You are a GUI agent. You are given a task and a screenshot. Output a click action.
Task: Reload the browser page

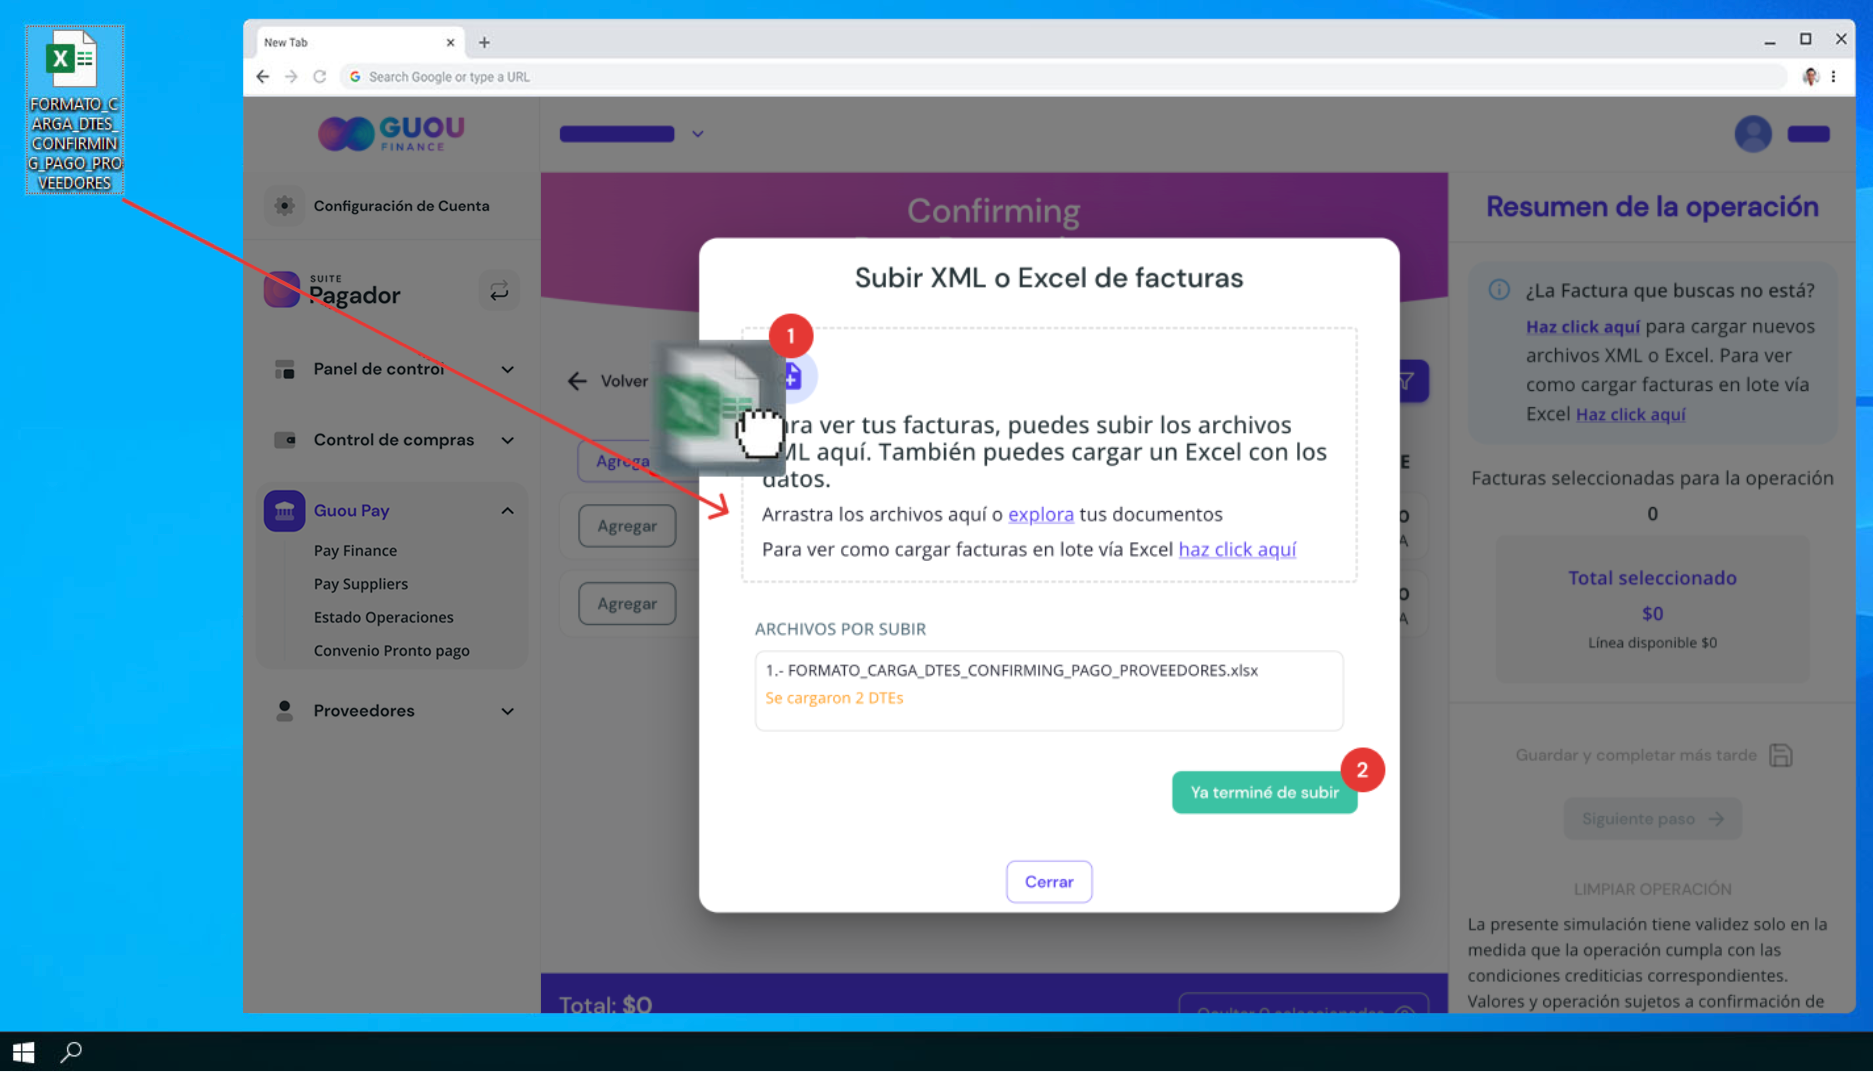tap(320, 77)
